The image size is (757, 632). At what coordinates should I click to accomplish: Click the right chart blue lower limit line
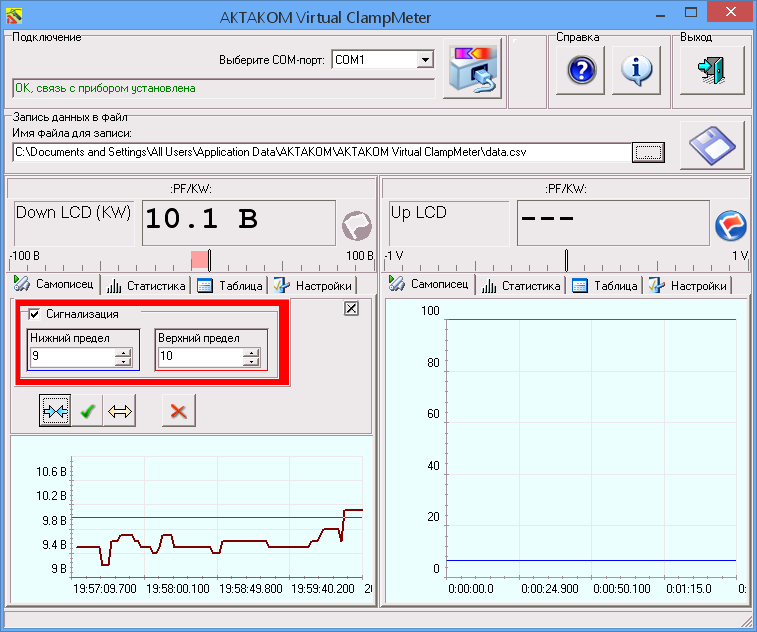591,561
